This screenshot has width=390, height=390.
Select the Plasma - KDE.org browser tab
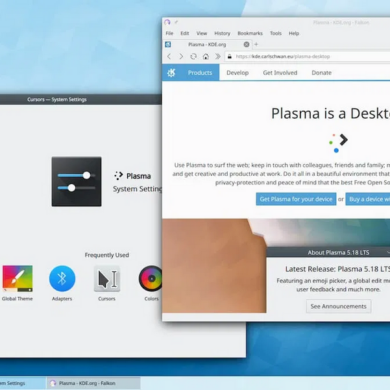[x=207, y=44]
